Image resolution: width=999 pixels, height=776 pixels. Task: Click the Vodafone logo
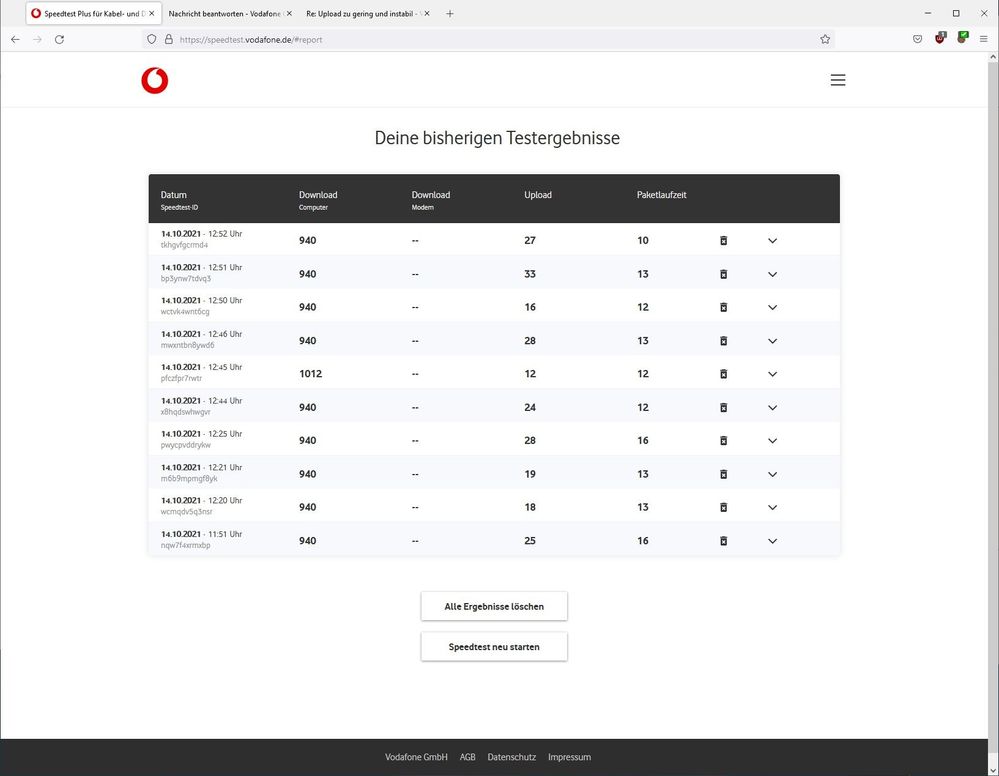155,80
